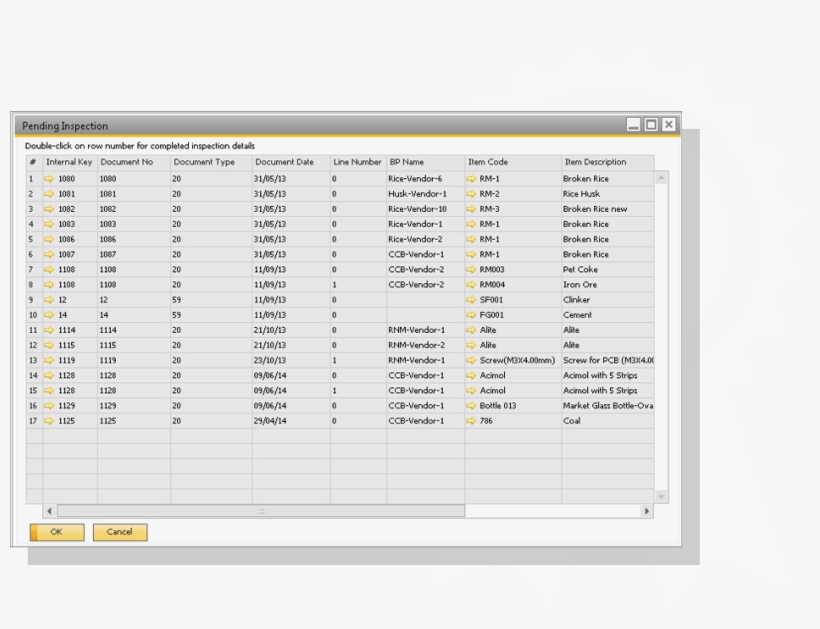Click the vertical scrollbar up arrow
Viewport: 820px width, 629px height.
pos(661,178)
